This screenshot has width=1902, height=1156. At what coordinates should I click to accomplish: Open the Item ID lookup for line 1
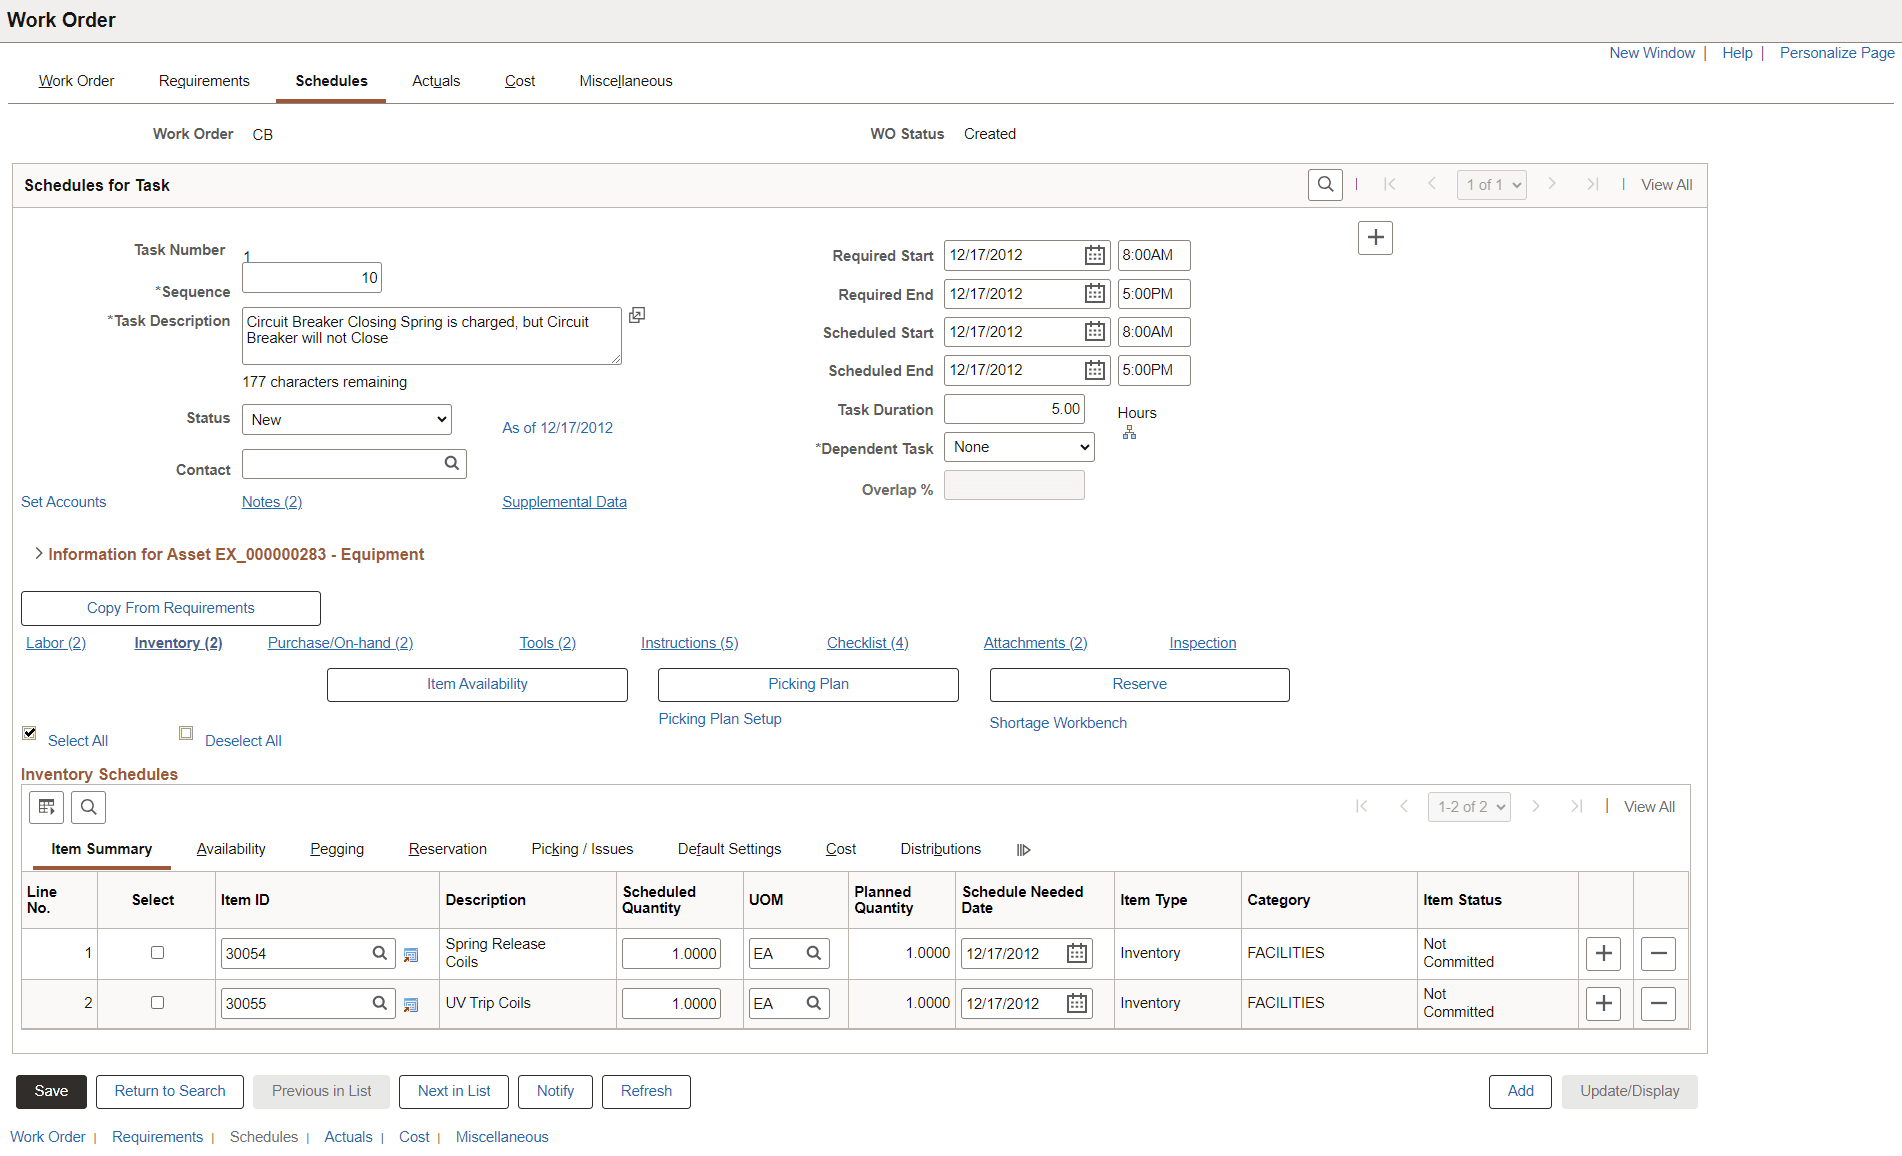tap(380, 953)
